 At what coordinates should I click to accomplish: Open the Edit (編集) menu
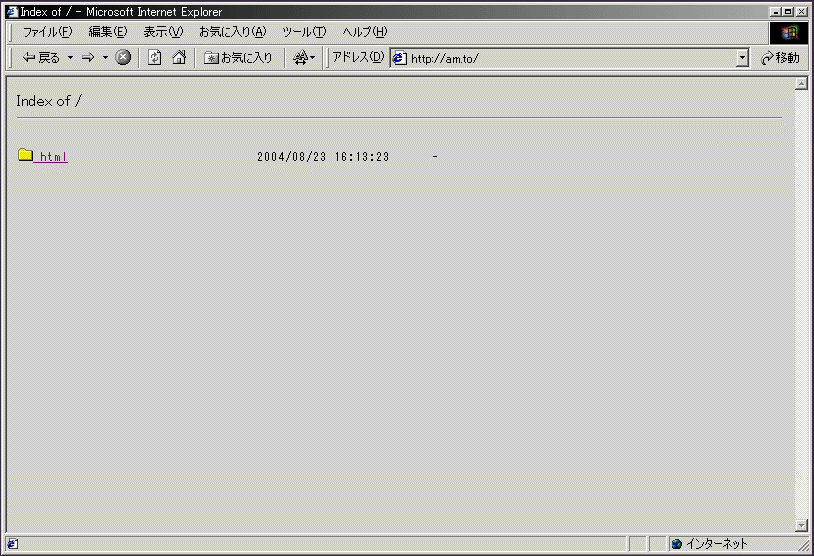click(108, 32)
